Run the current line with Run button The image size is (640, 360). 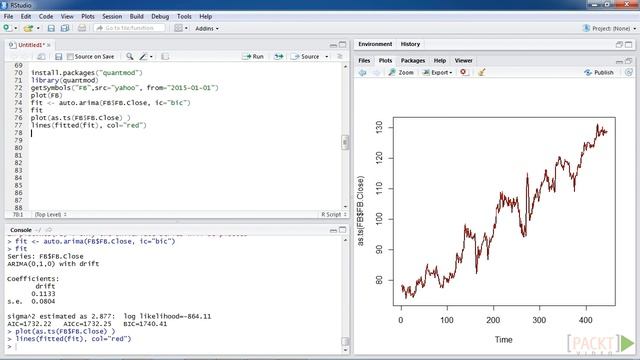(253, 56)
